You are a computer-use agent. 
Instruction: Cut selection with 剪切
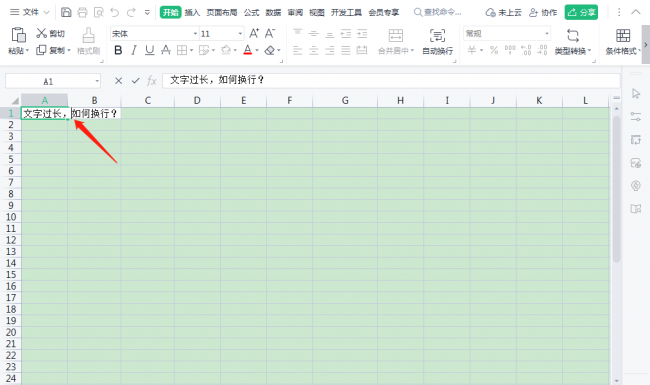tap(51, 33)
